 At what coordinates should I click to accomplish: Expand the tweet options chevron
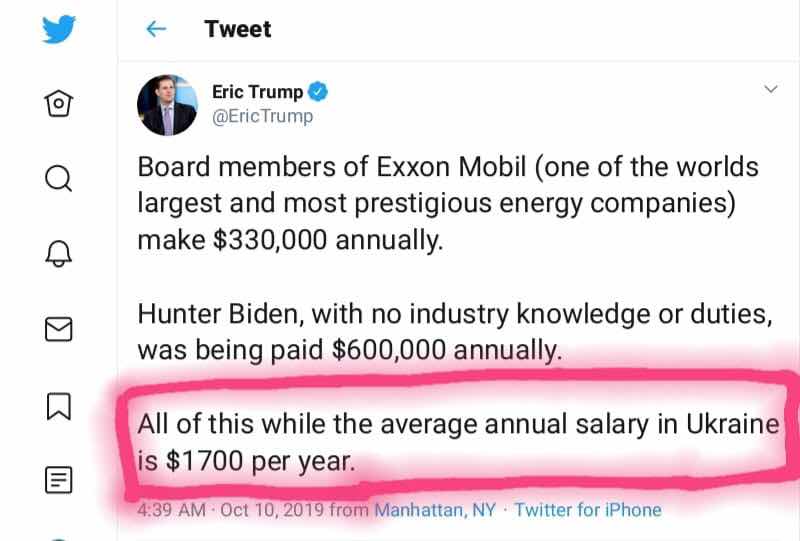pyautogui.click(x=770, y=89)
